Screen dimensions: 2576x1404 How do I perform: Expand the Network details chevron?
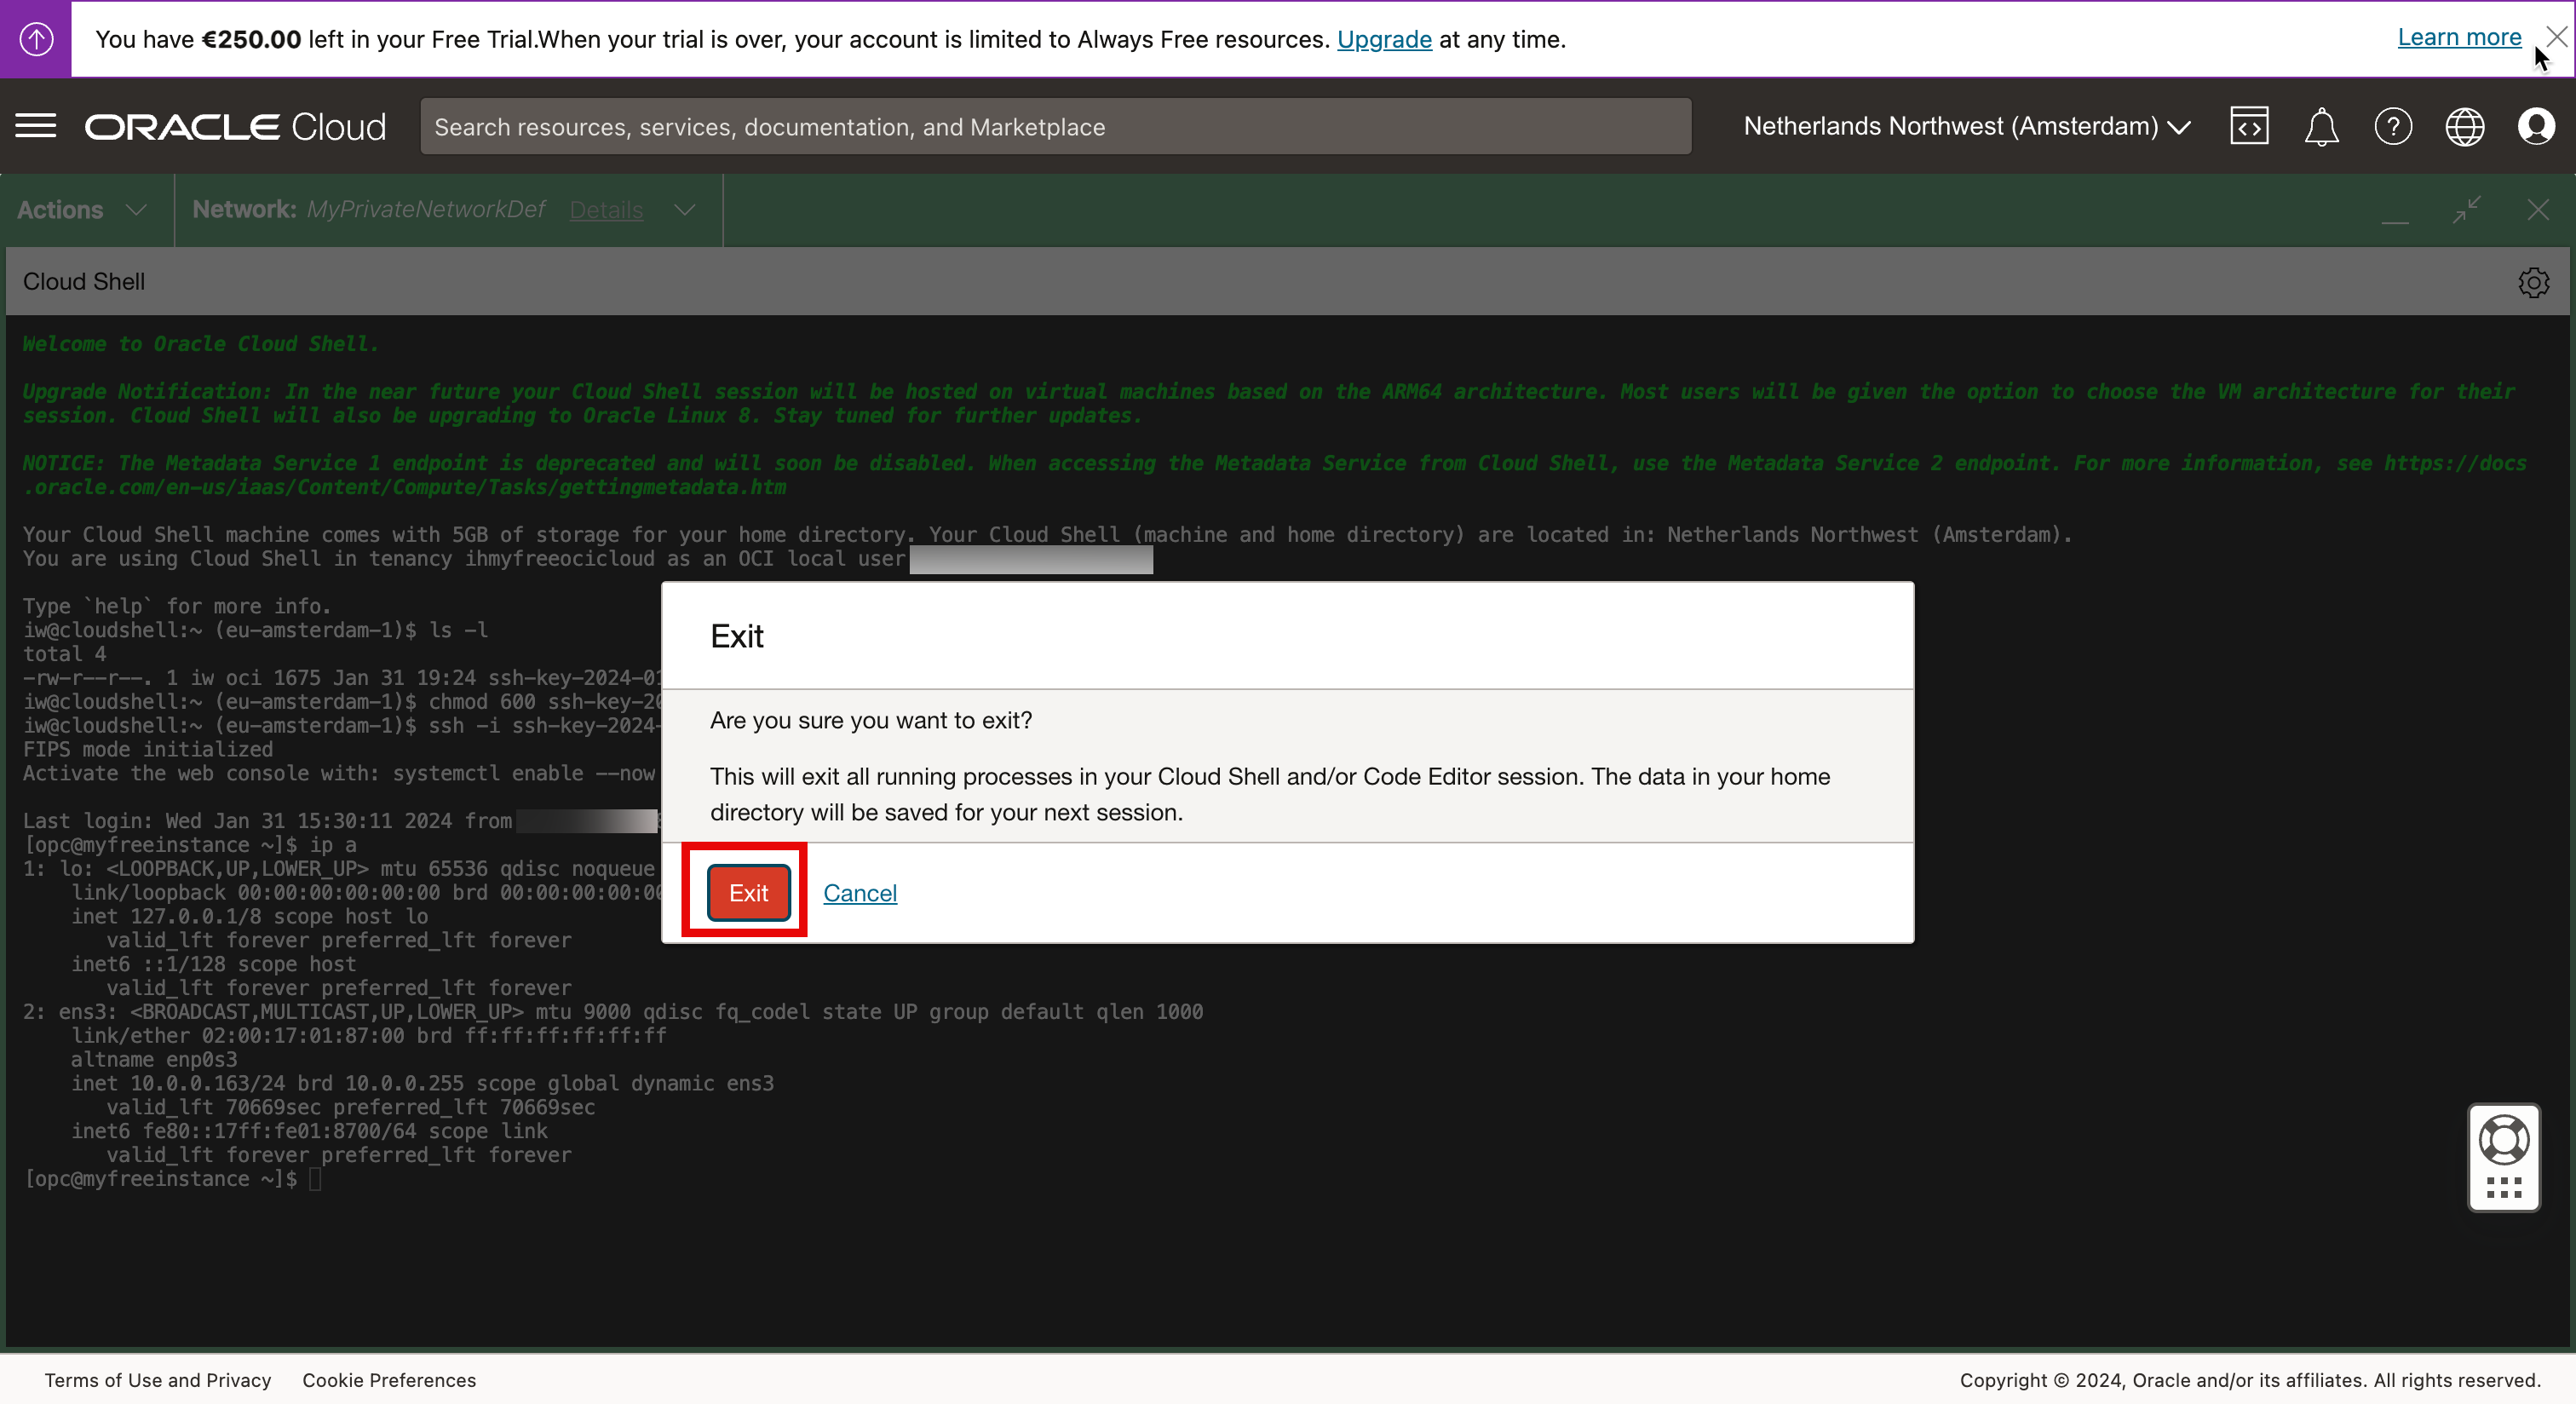[684, 210]
